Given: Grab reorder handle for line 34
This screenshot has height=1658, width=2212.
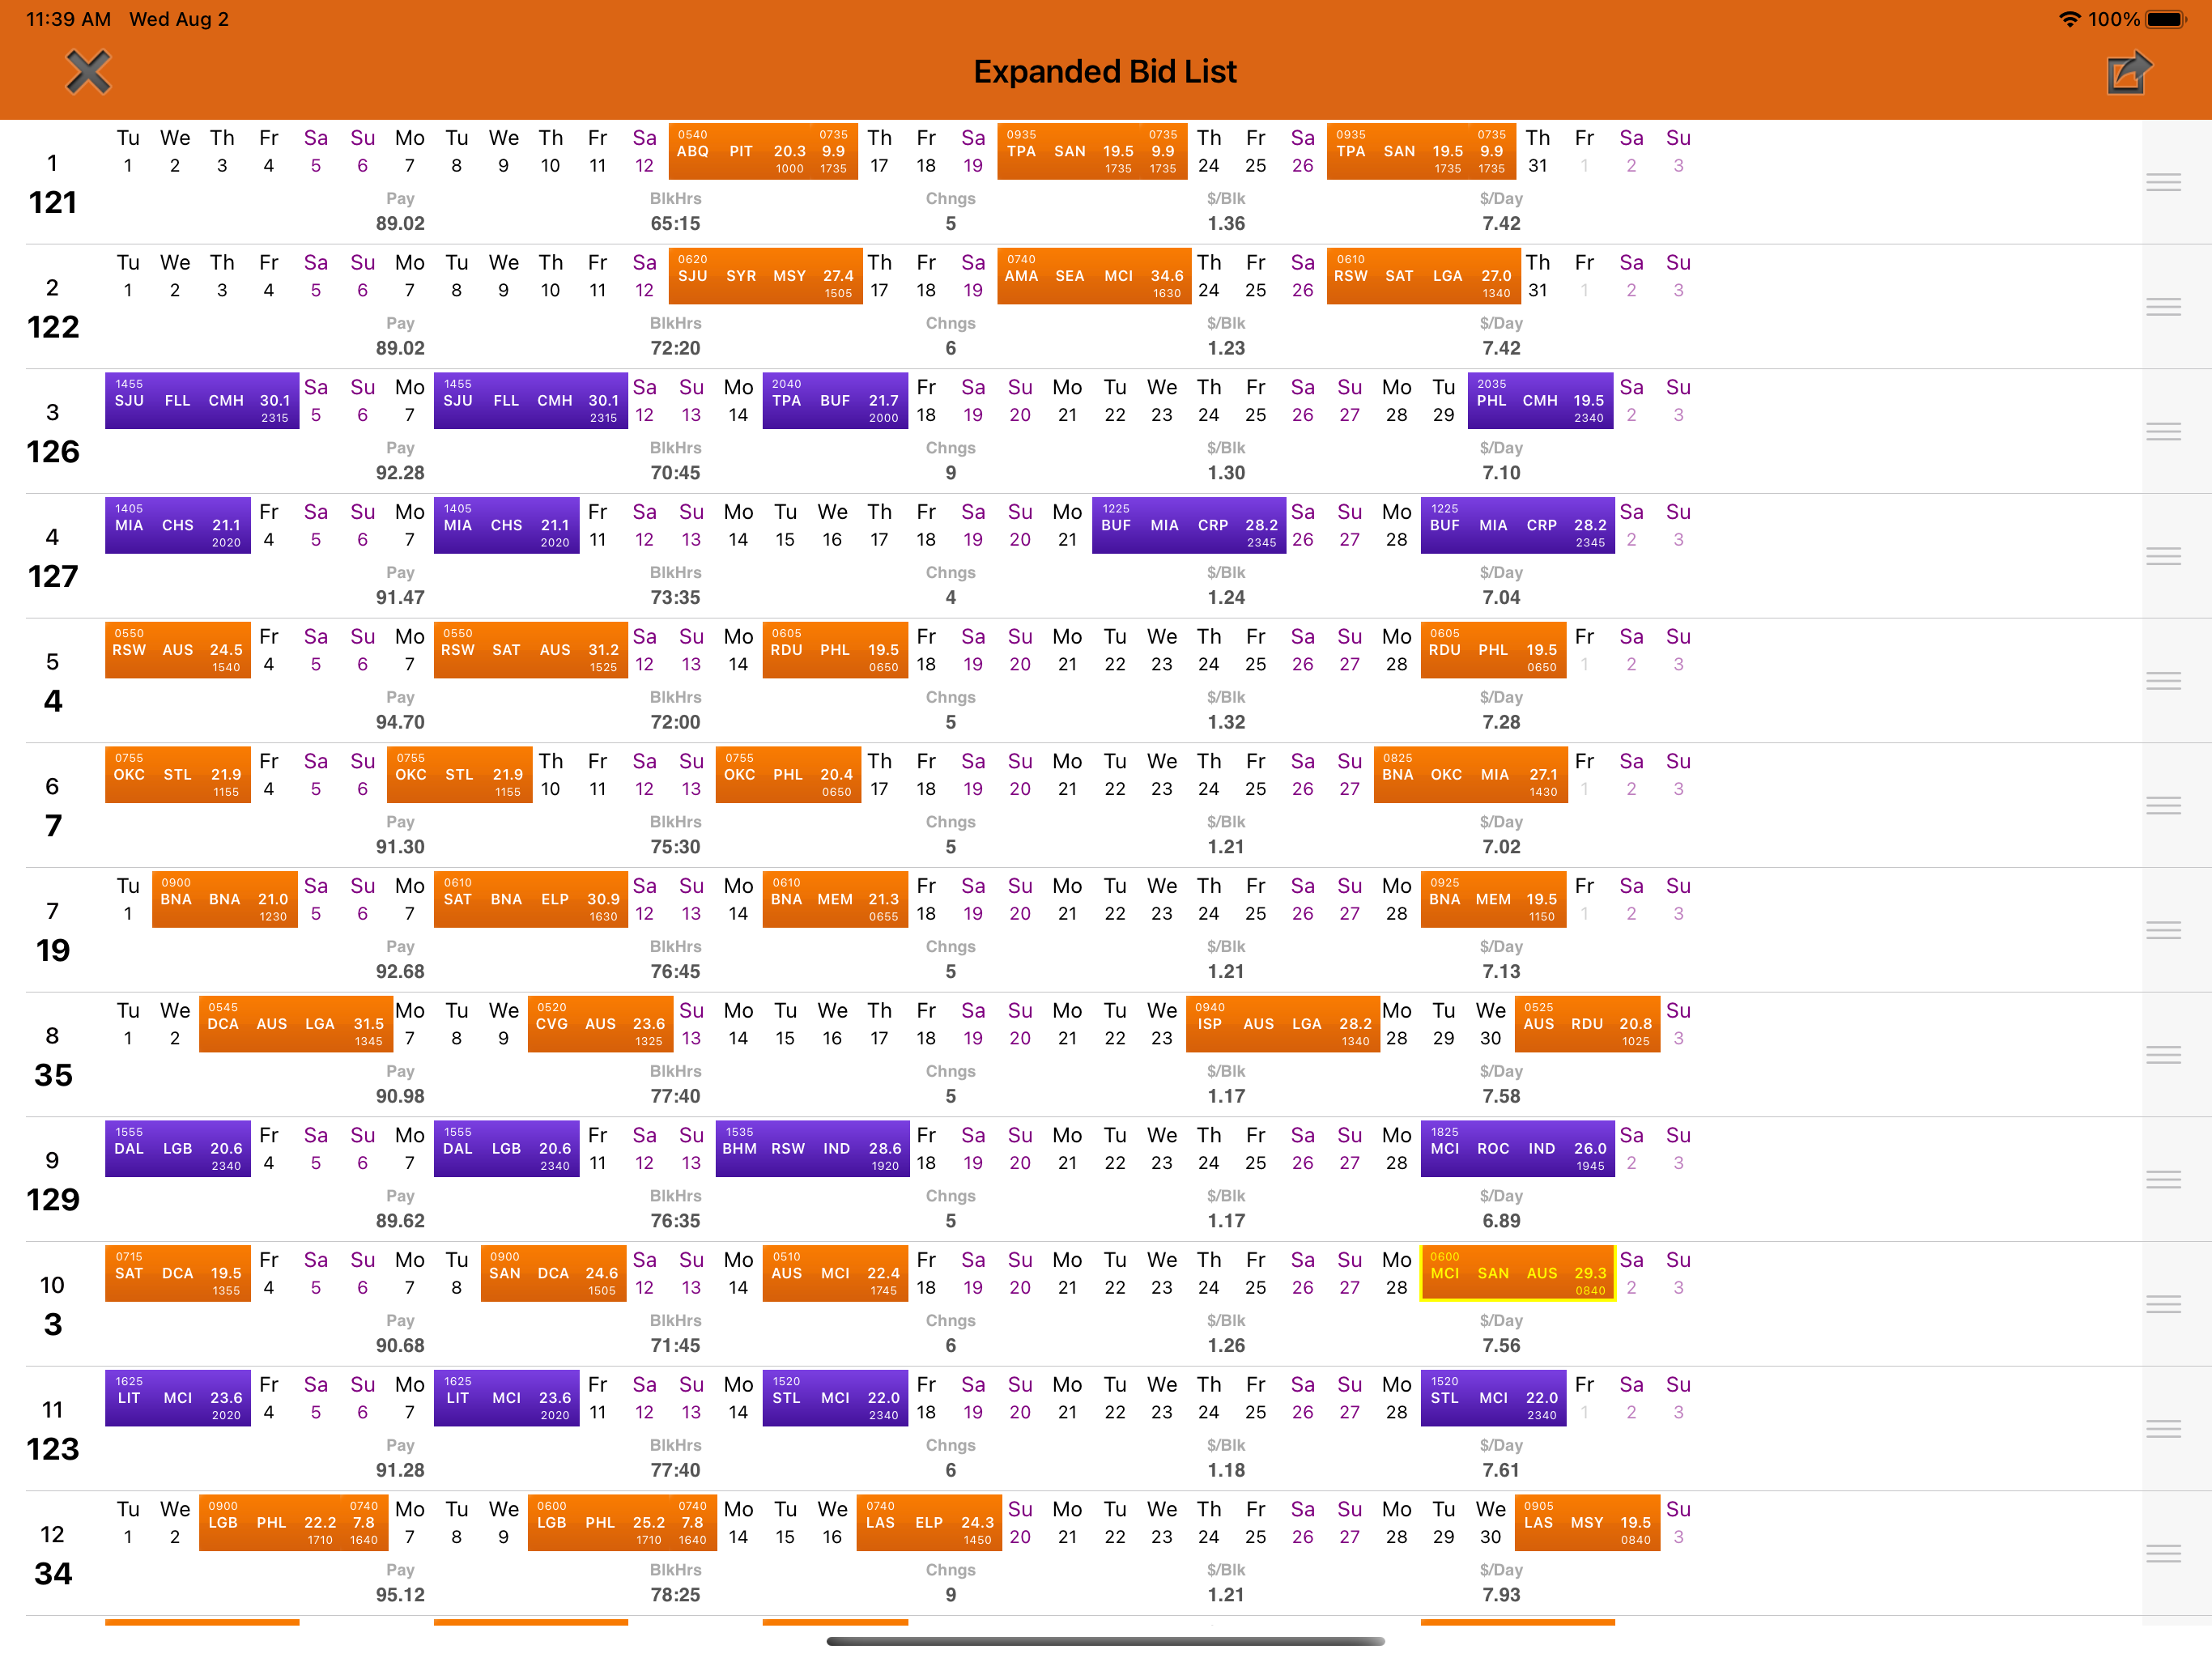Looking at the screenshot, I should pos(2163,1554).
